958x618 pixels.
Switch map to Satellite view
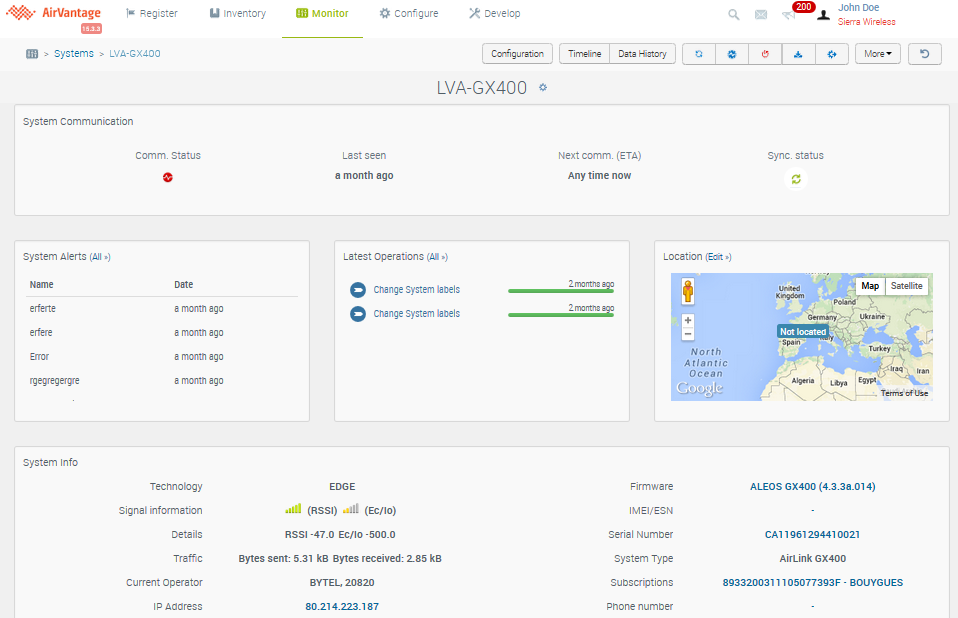pos(907,286)
